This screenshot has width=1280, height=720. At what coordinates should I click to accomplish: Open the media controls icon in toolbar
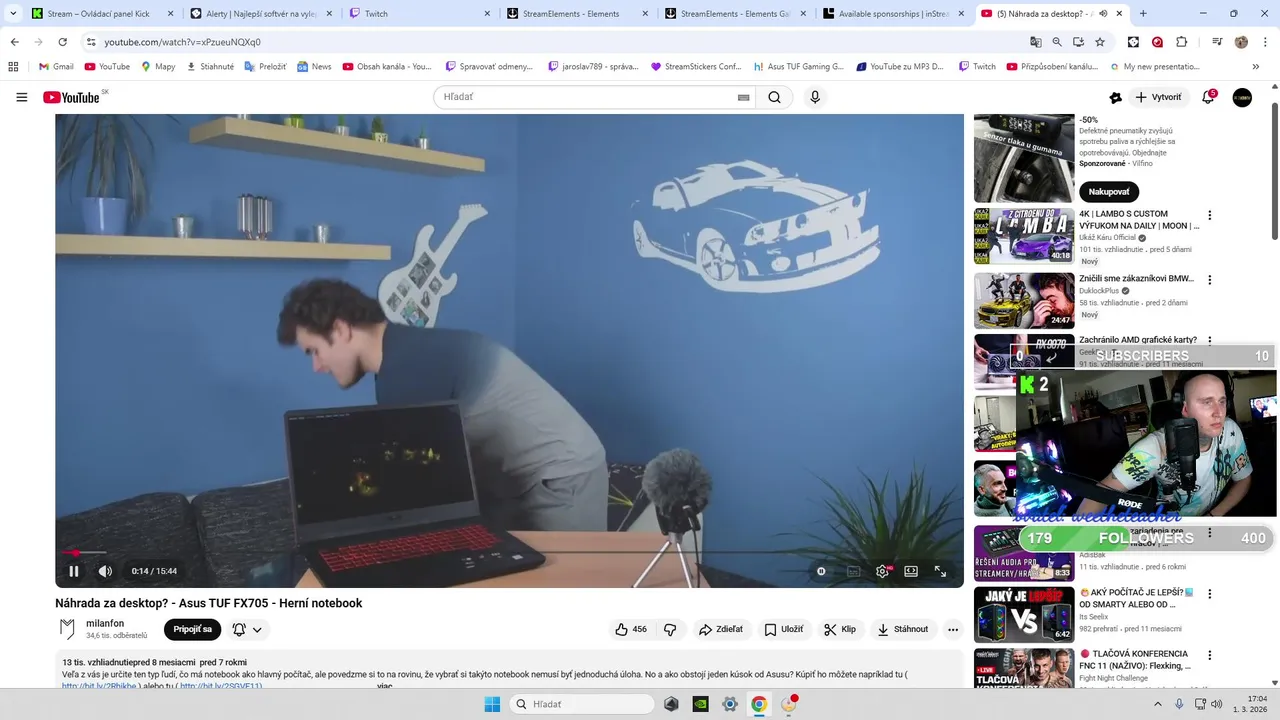click(x=1217, y=42)
